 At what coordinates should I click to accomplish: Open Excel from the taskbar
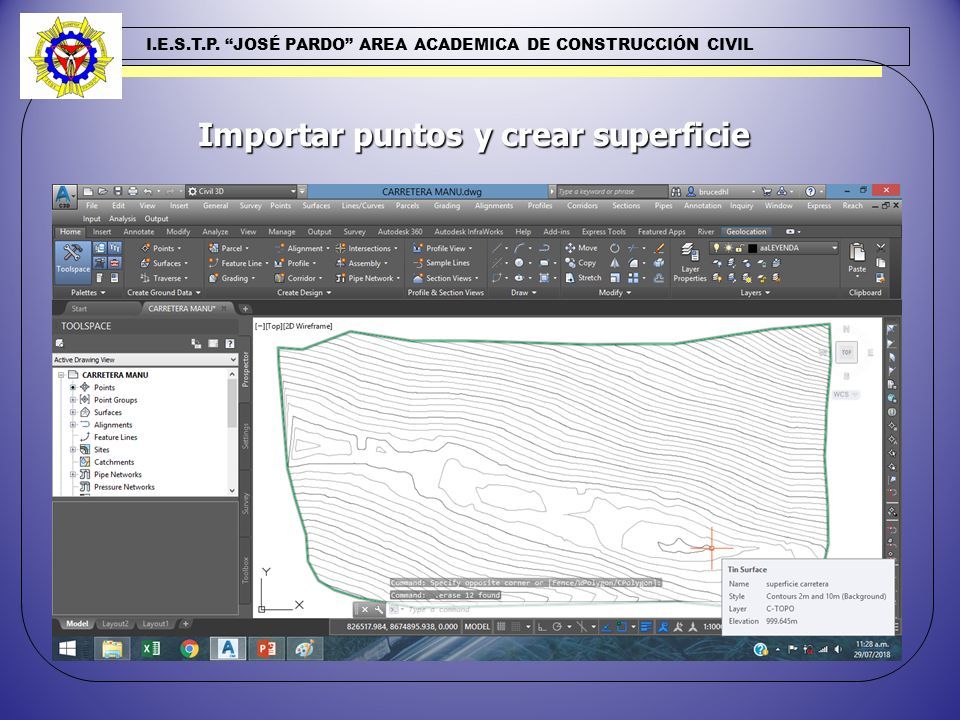(x=151, y=649)
